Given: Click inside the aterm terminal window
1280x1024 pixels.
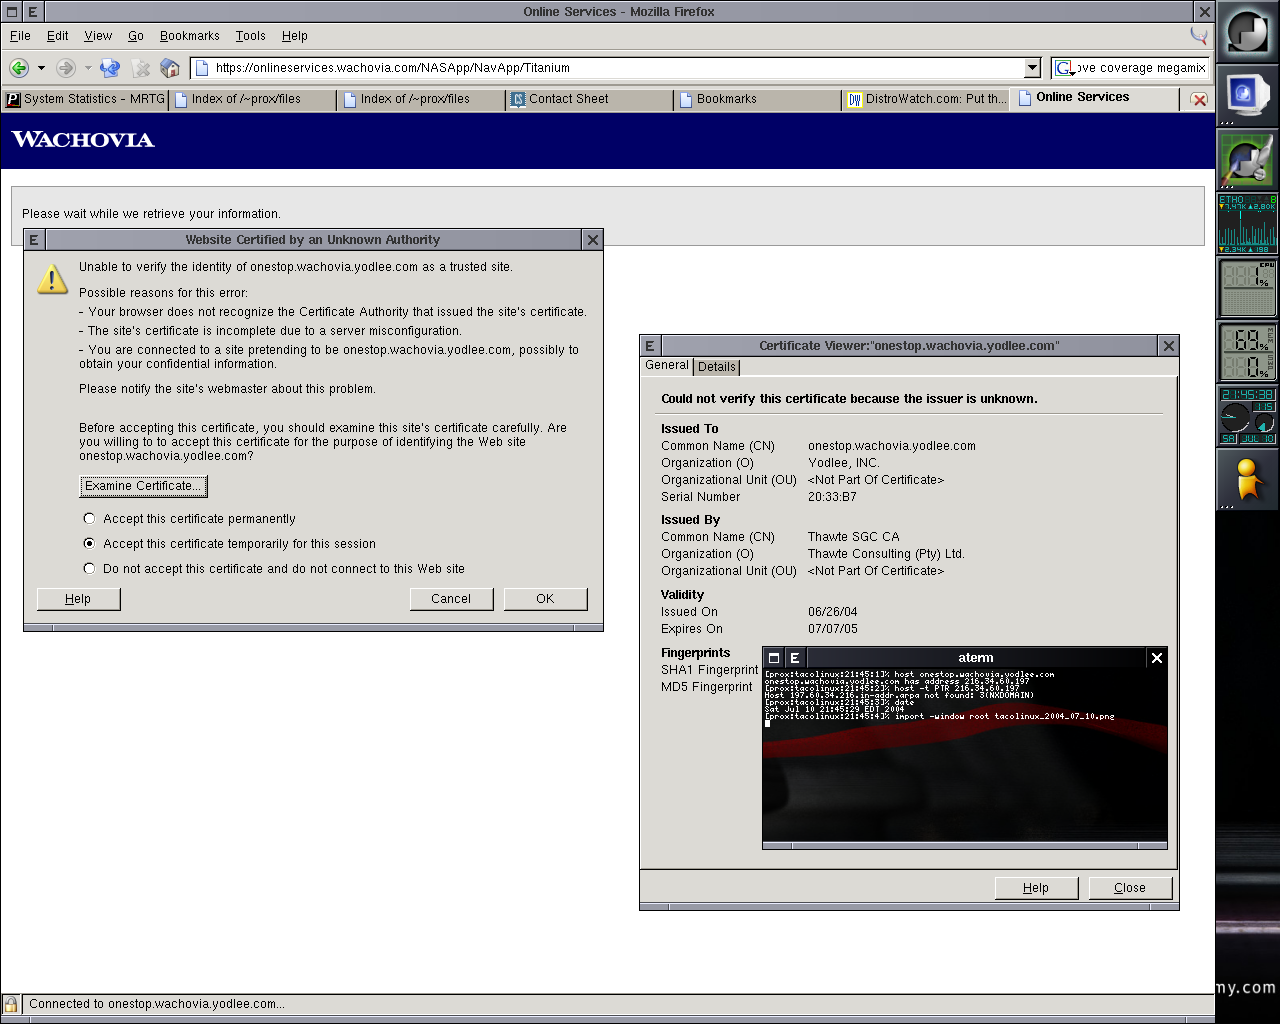Looking at the screenshot, I should click(965, 755).
